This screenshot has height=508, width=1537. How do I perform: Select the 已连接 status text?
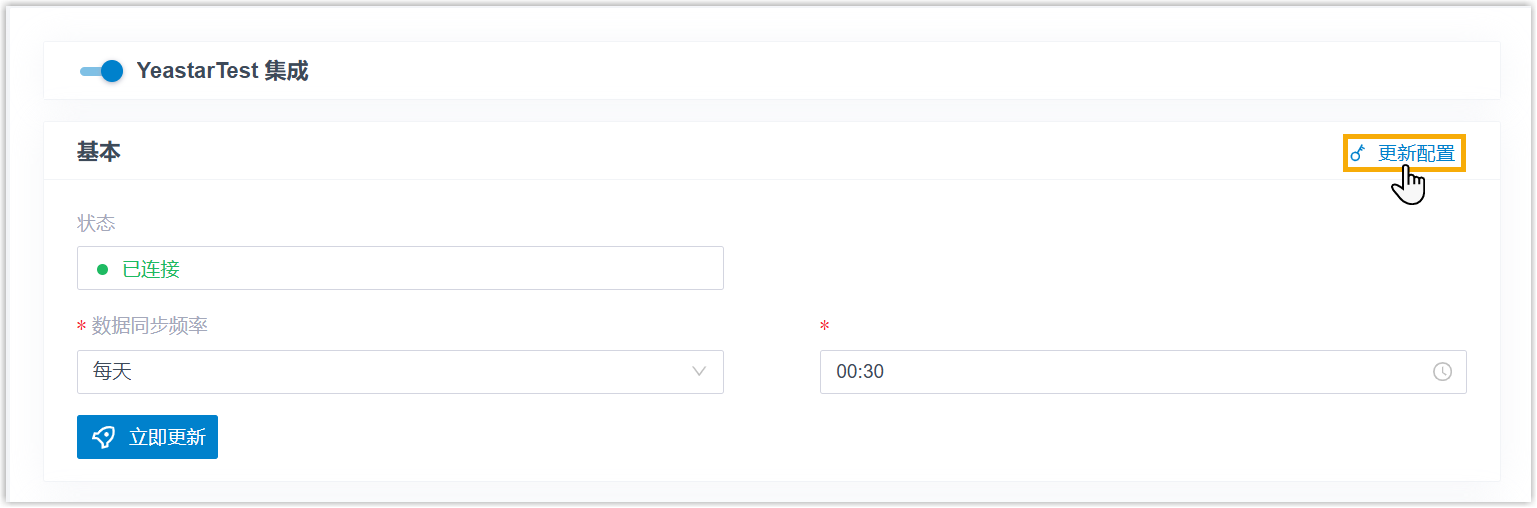tap(151, 269)
